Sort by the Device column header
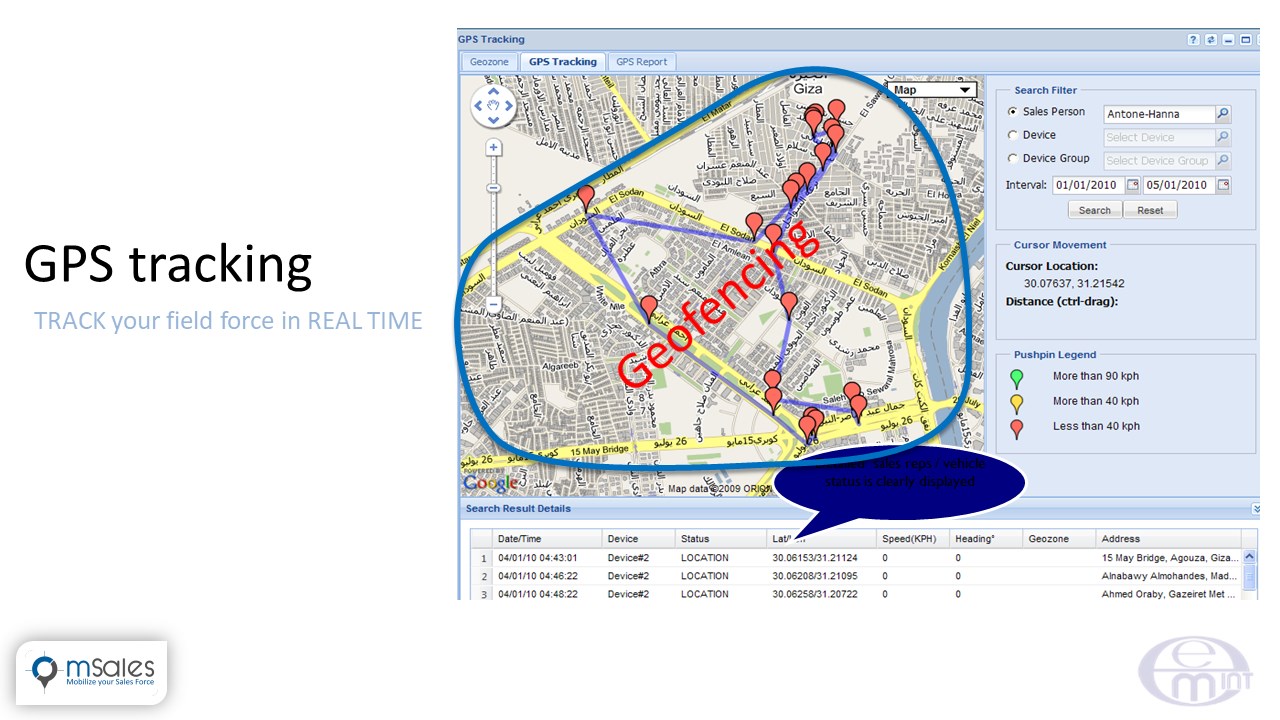Viewport: 1280px width, 720px height. pyautogui.click(x=638, y=539)
